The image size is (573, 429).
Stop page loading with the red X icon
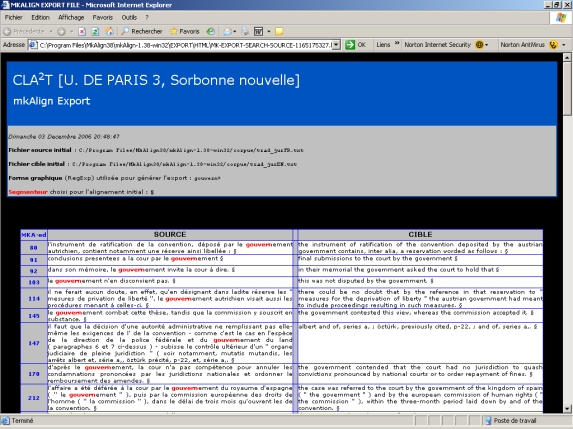point(82,31)
